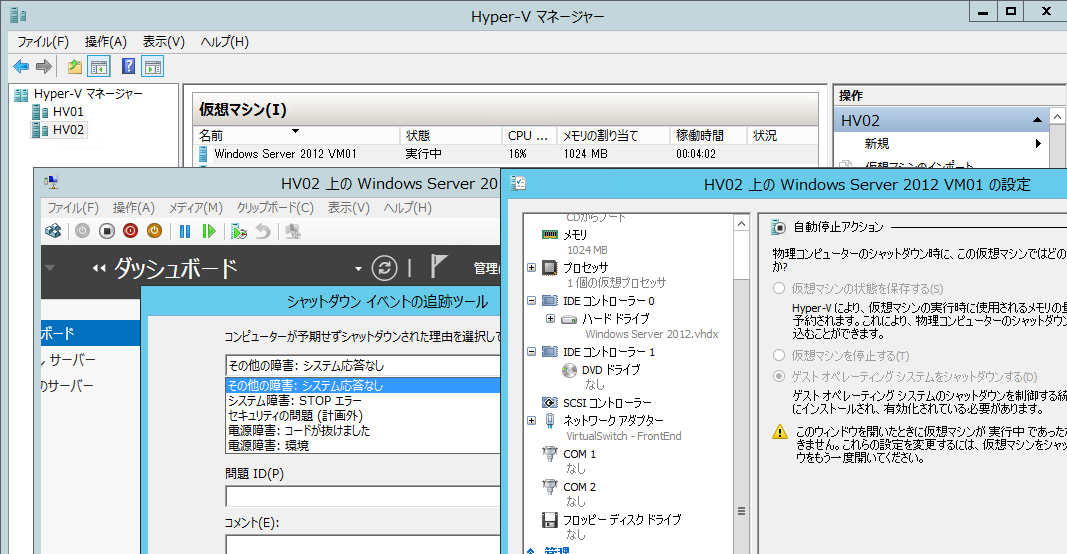The image size is (1067, 554).
Task: Click the green Reset/Resume play icon
Action: 209,231
